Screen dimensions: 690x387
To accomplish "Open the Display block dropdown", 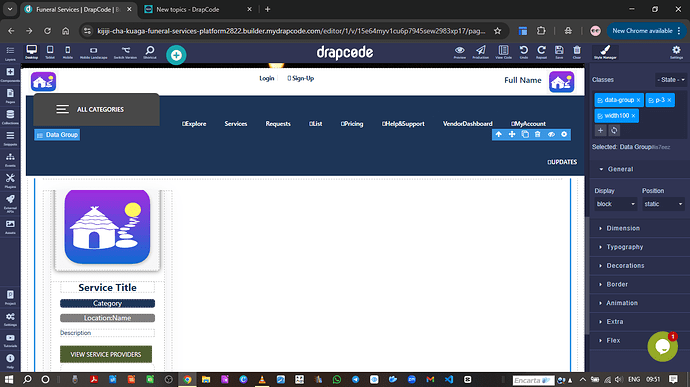I will coord(615,204).
